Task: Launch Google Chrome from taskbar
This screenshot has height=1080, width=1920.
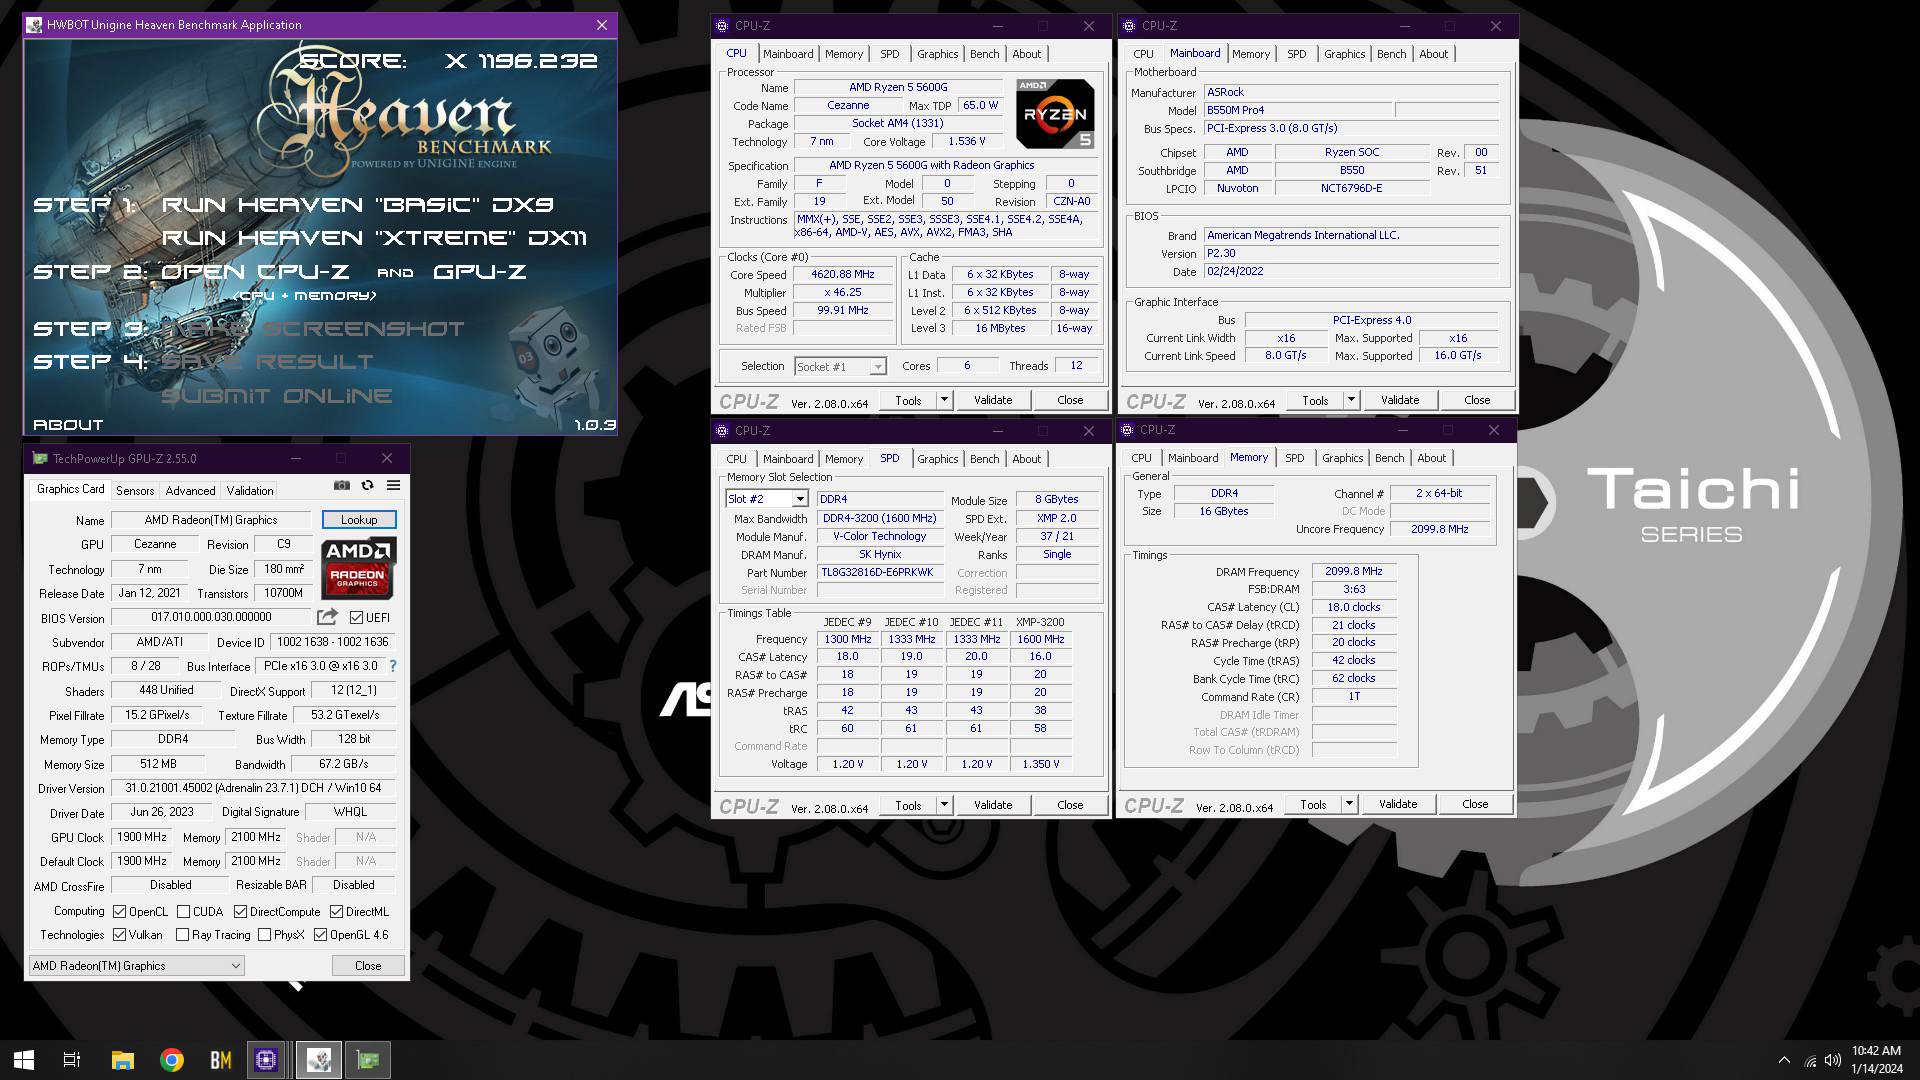Action: point(172,1060)
